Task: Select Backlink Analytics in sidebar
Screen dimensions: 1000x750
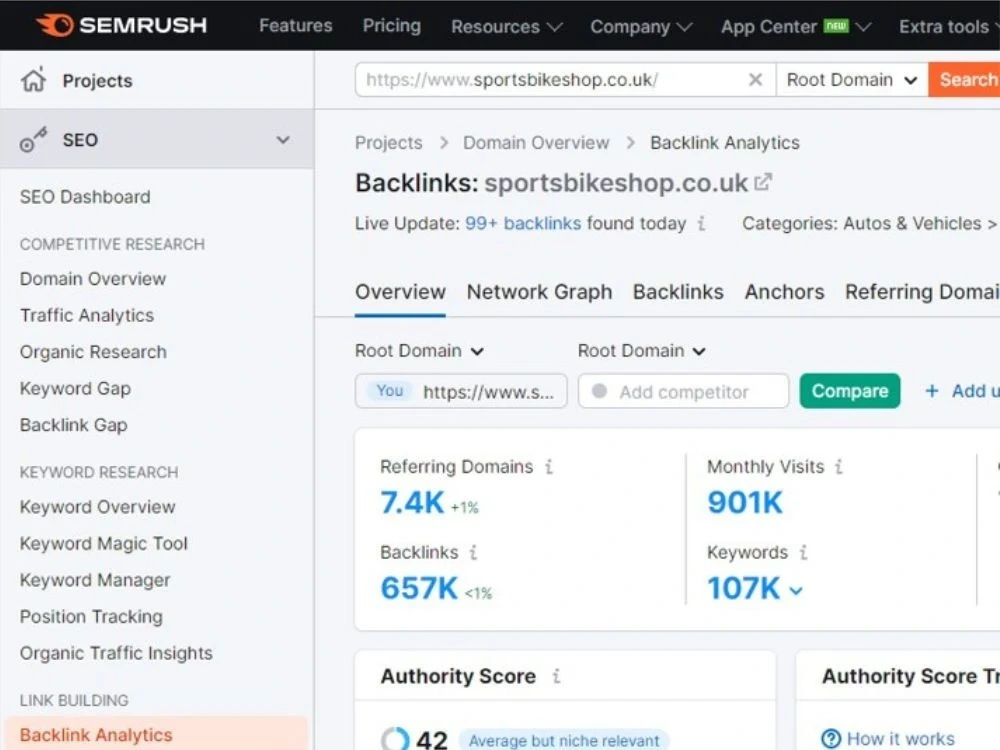Action: 156,734
